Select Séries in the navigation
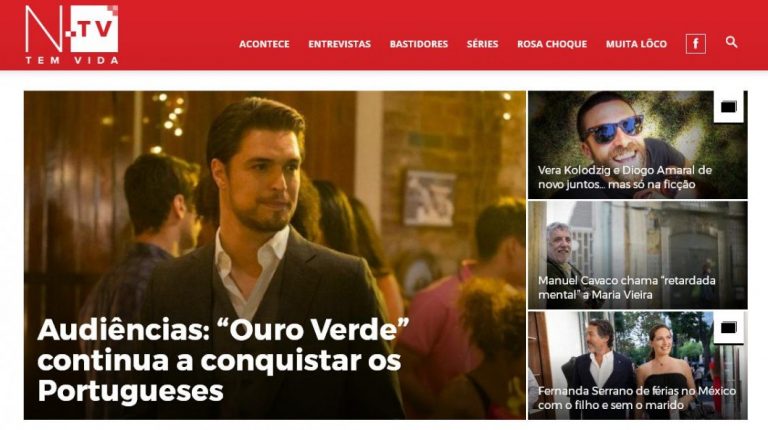This screenshot has height=430, width=768. point(482,44)
